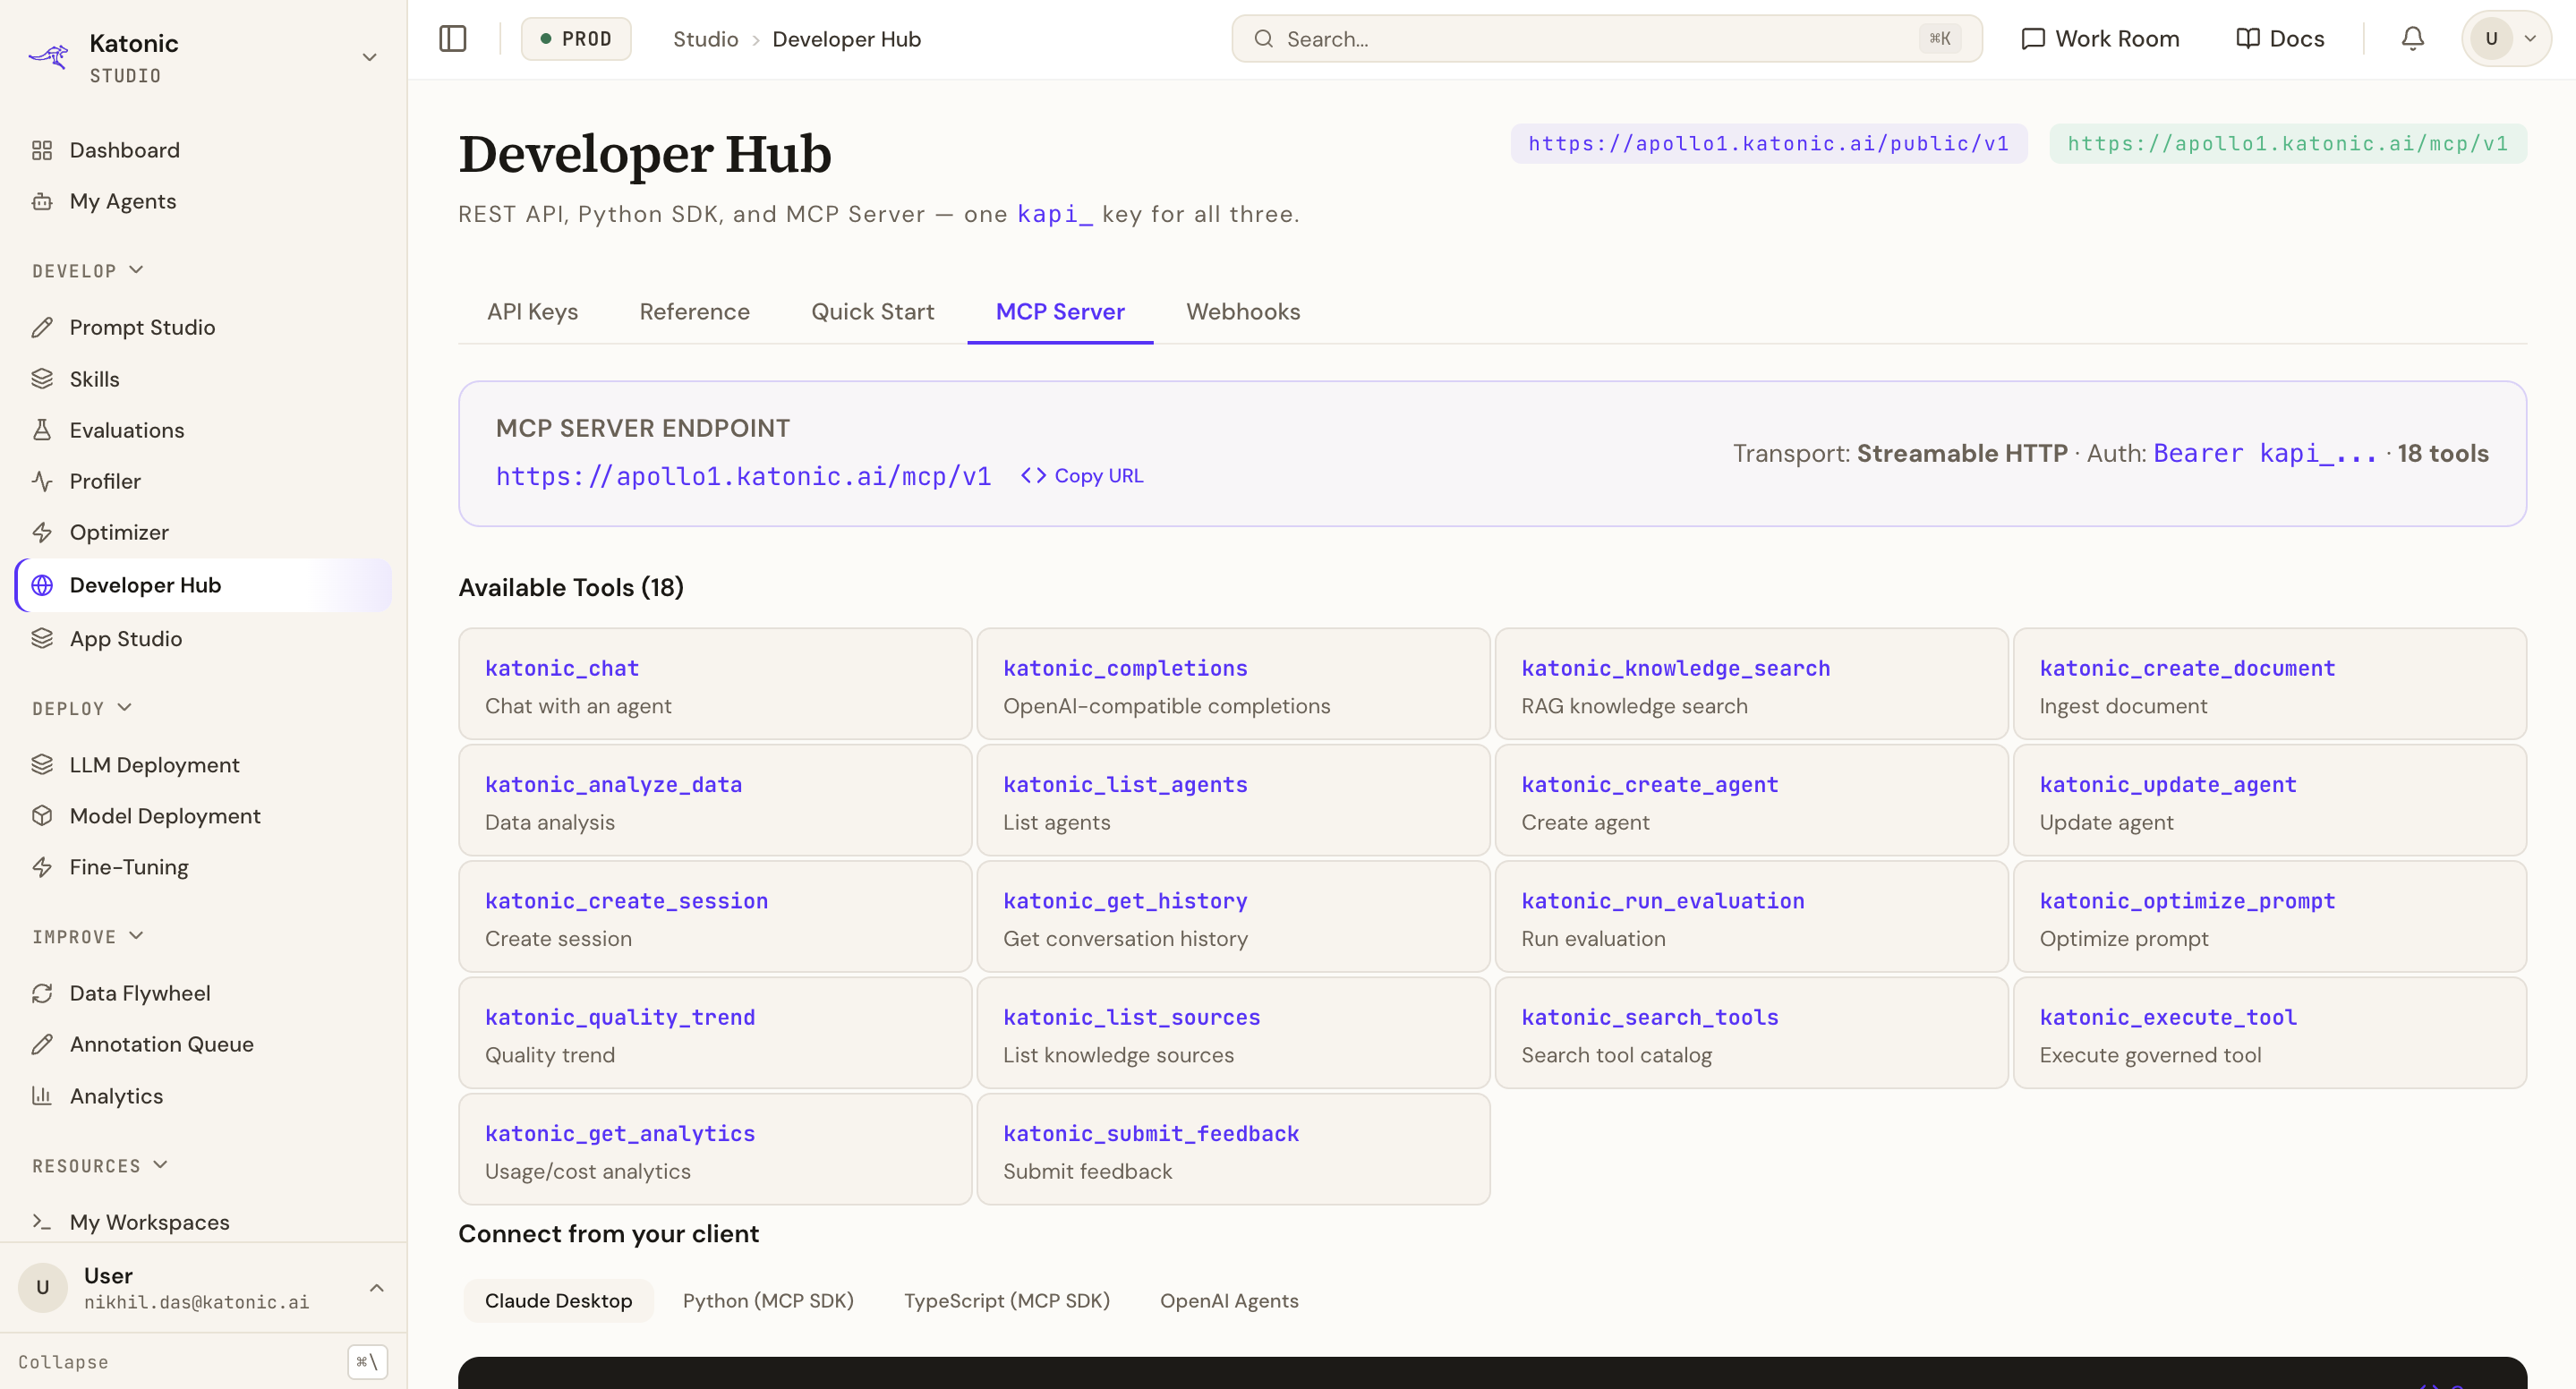2576x1389 pixels.
Task: Click the Prompt Studio pencil icon
Action: [x=42, y=327]
